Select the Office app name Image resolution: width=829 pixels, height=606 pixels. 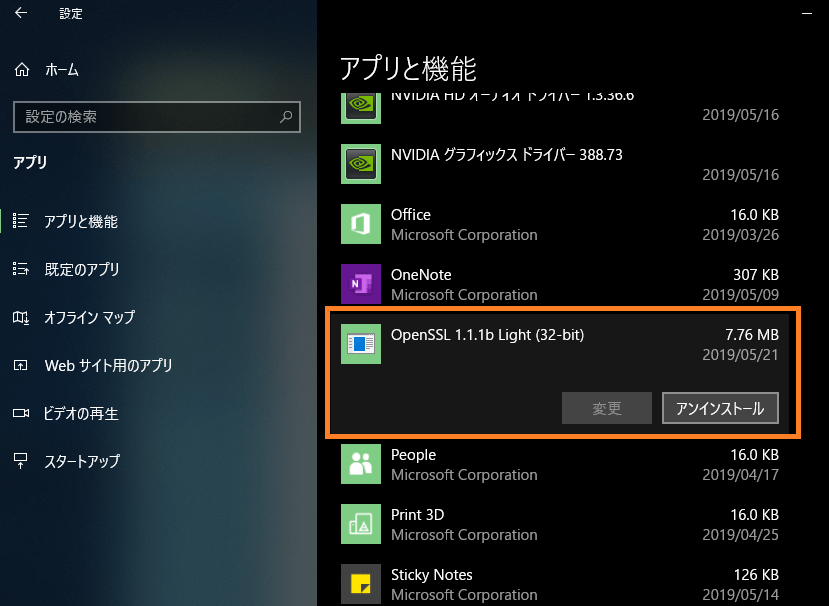click(411, 215)
